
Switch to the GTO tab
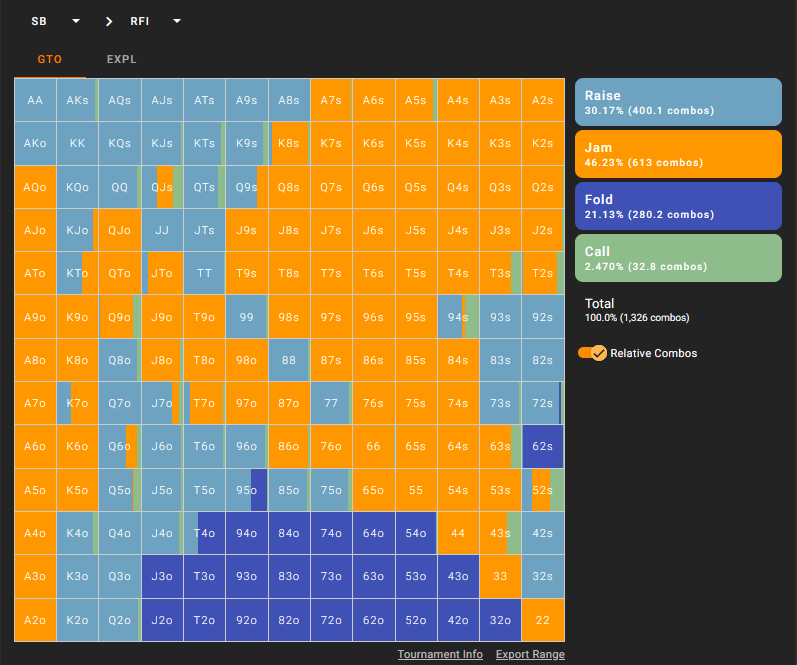[50, 59]
